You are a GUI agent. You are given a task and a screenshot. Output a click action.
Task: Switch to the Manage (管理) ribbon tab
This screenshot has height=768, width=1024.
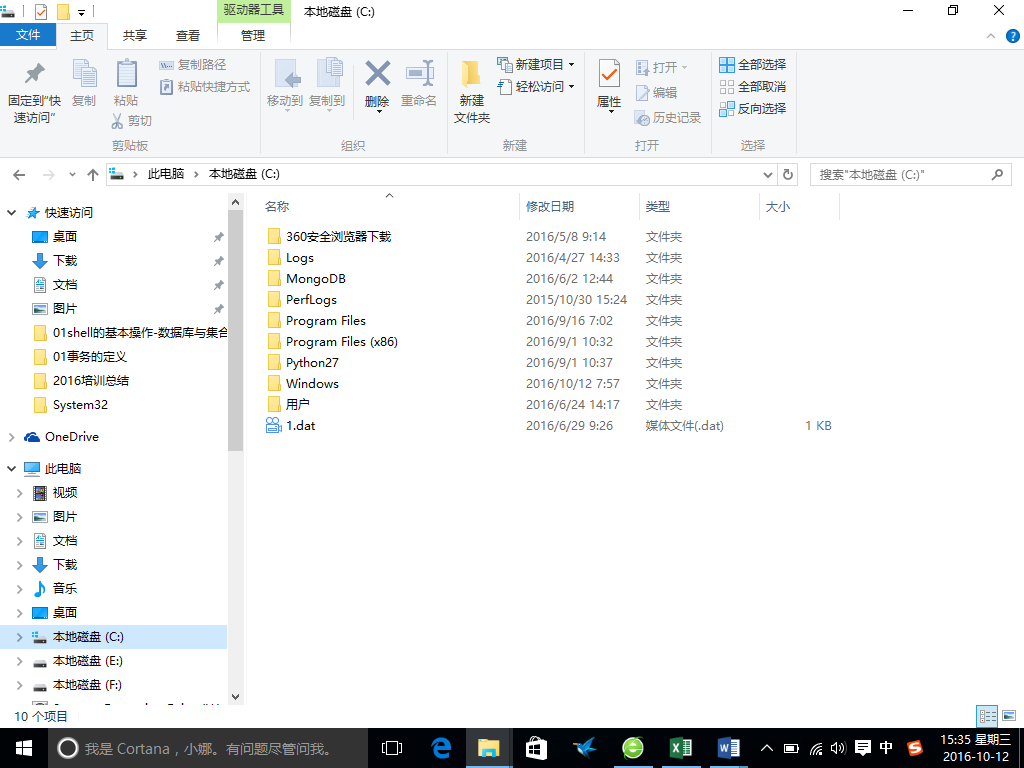253,35
